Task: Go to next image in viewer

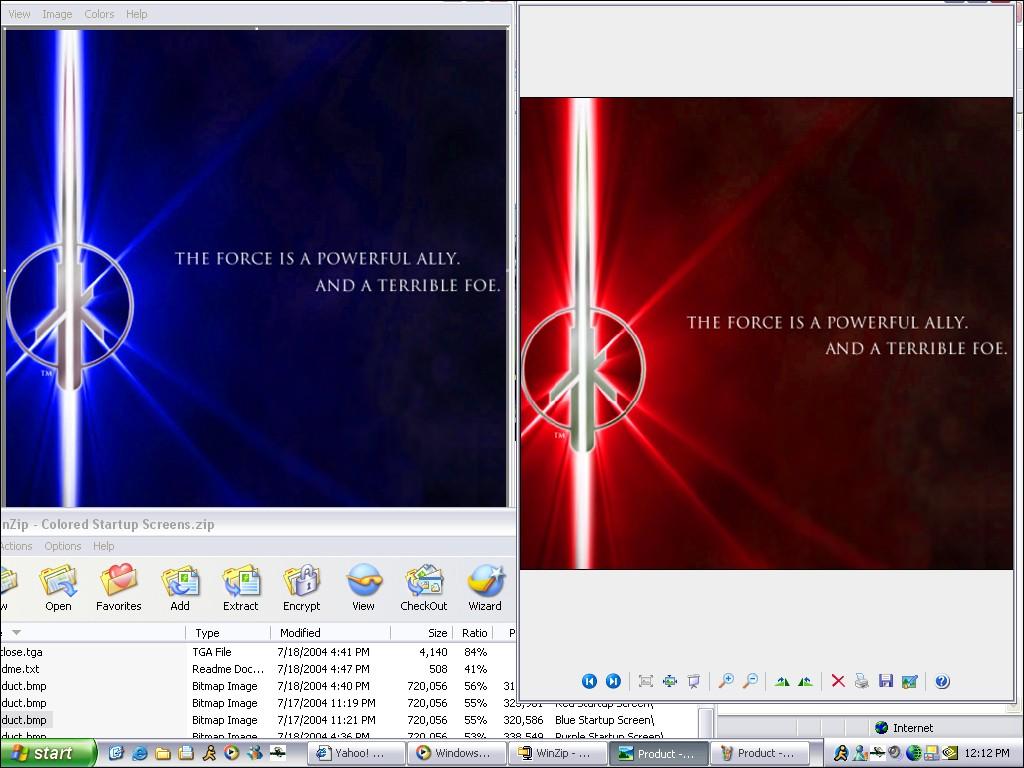Action: click(613, 681)
